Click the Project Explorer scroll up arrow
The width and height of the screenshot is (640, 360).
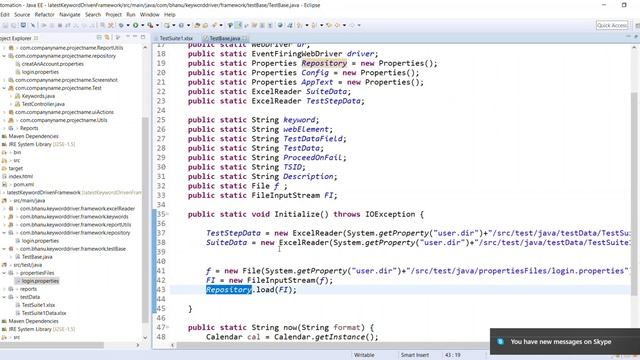145,48
